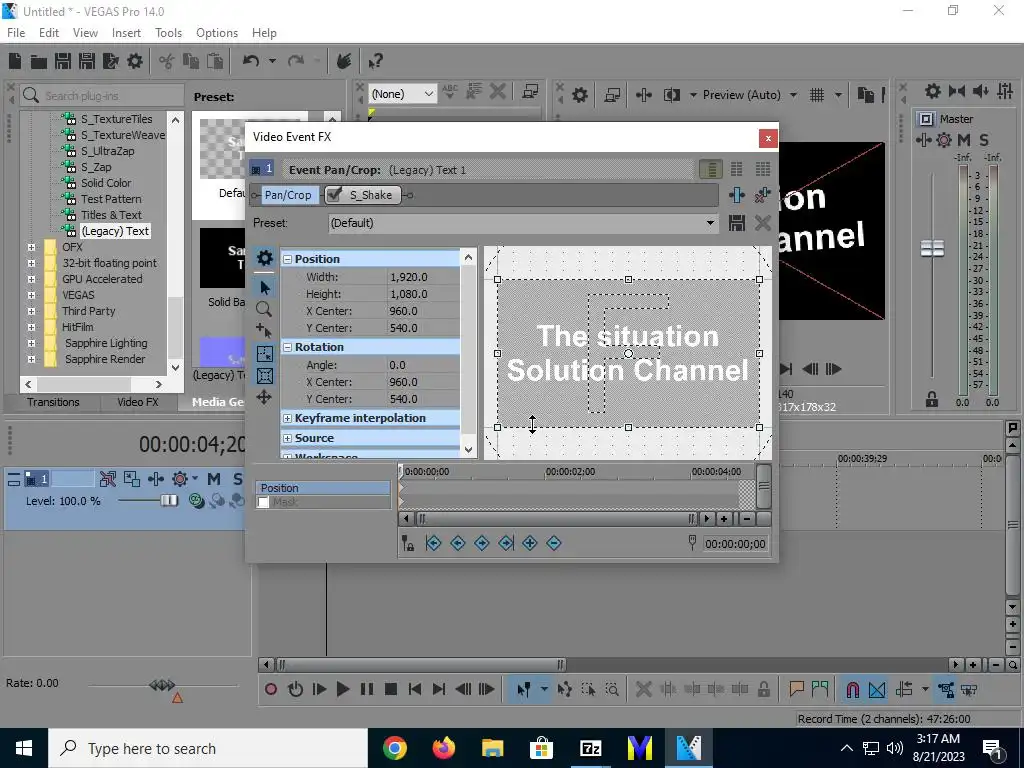1024x768 pixels.
Task: Select the S_Shake plug-in button in chain
Action: (x=370, y=195)
